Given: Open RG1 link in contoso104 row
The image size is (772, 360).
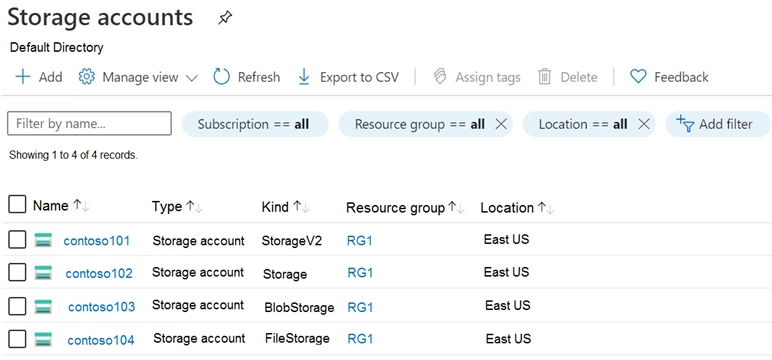Looking at the screenshot, I should 360,339.
